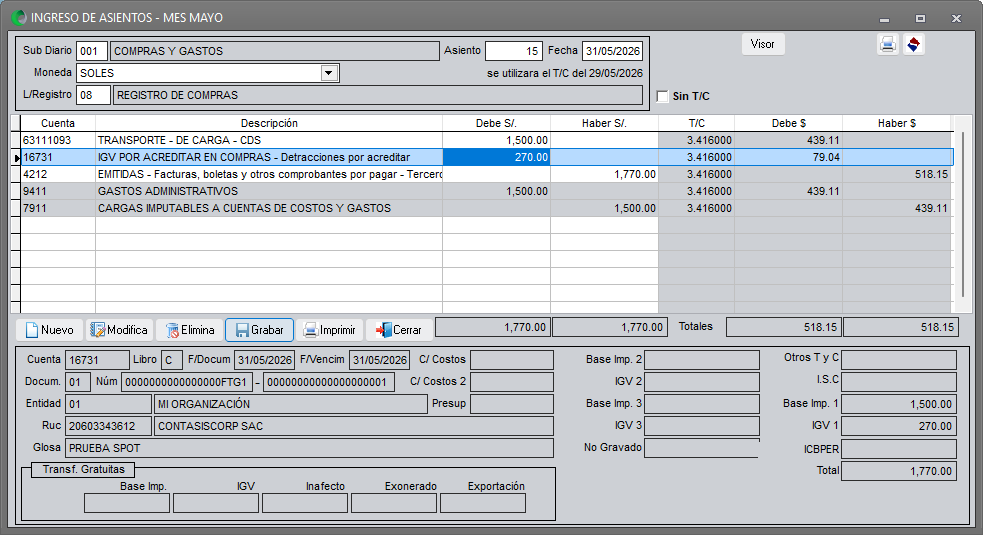Click the Entidad code field 01

point(108,404)
